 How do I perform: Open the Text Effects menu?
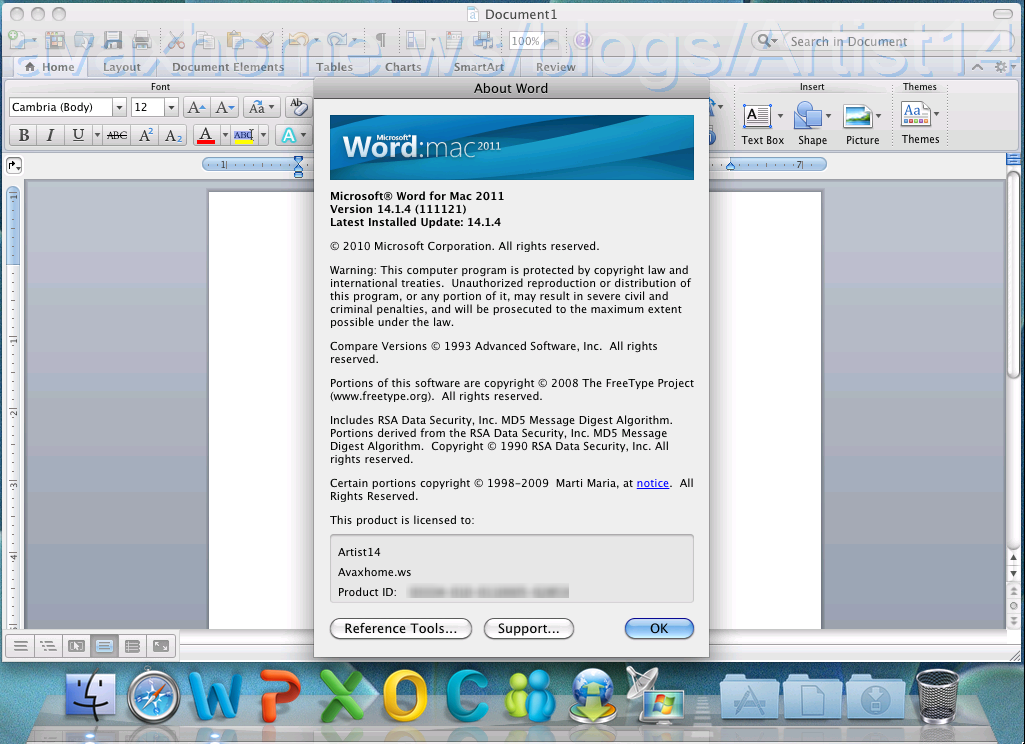(x=293, y=135)
